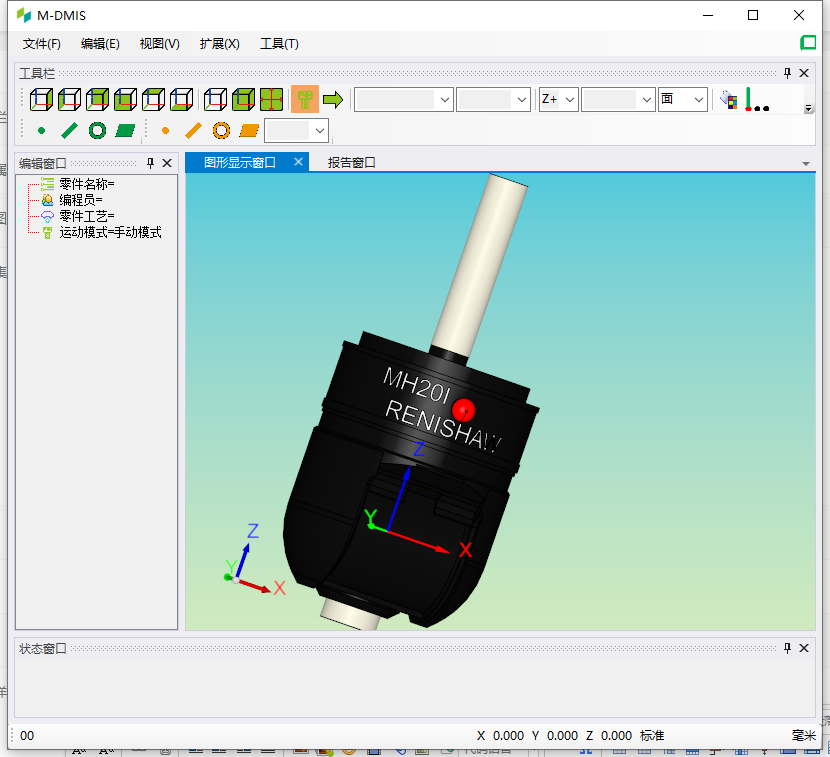The width and height of the screenshot is (830, 757).
Task: Click the green point measurement icon
Action: coord(41,130)
